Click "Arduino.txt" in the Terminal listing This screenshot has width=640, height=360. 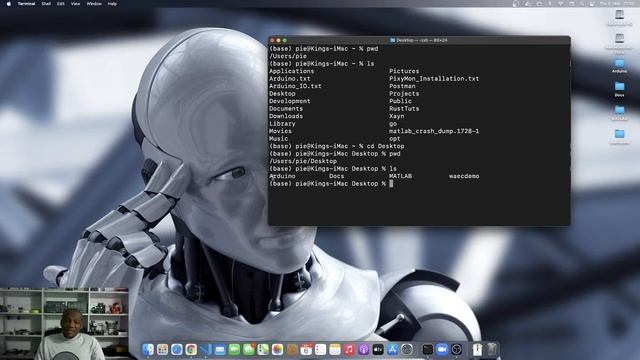(x=289, y=79)
